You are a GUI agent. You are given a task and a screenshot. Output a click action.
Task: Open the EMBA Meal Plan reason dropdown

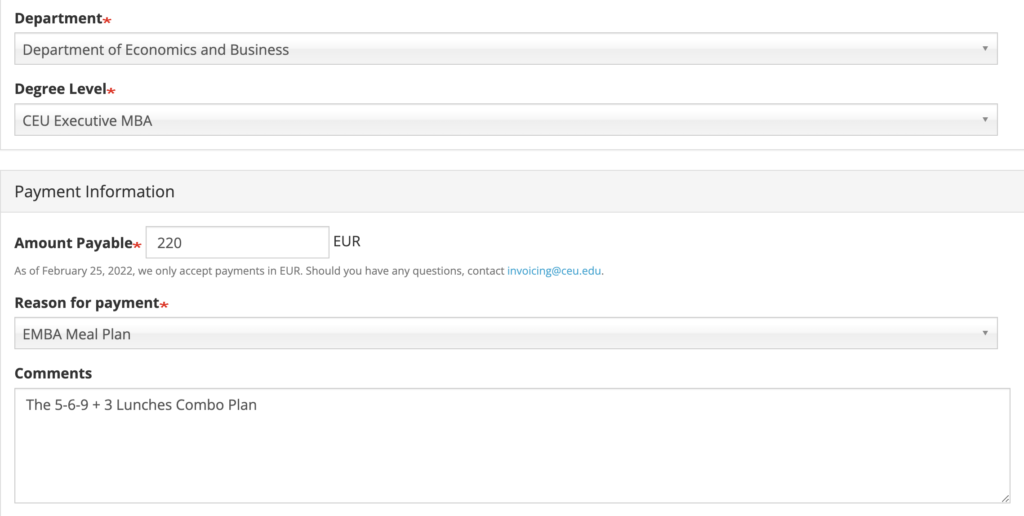point(505,333)
